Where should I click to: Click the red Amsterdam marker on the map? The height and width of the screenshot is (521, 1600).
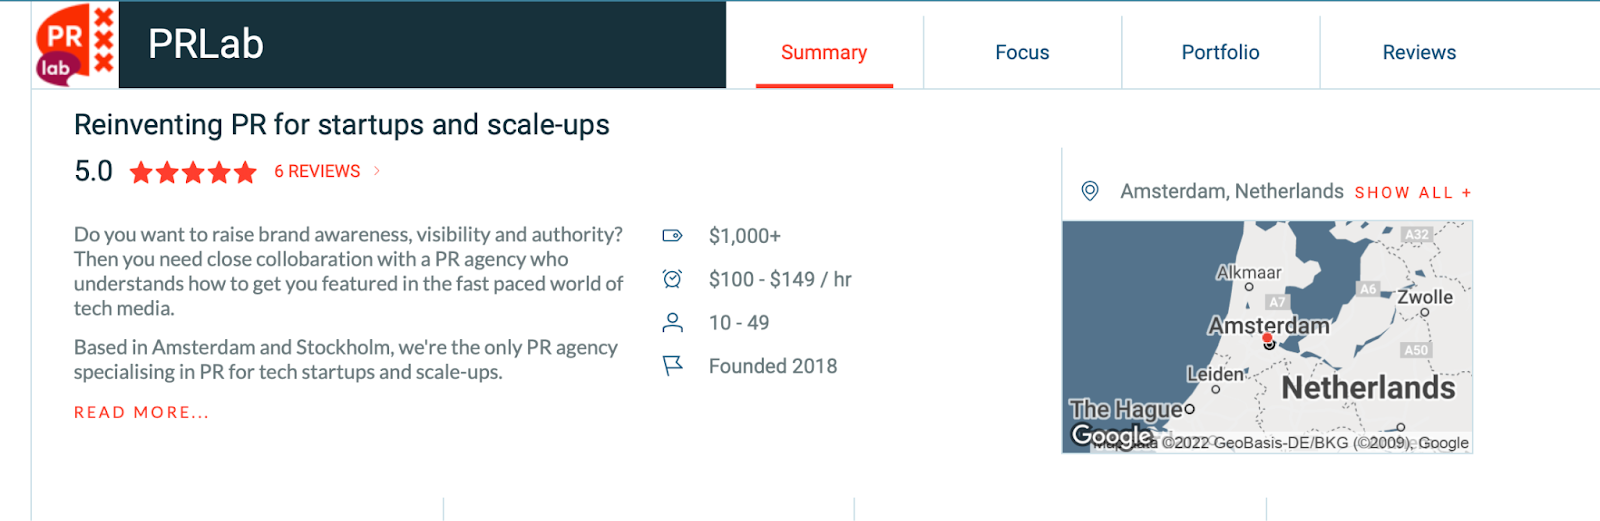1268,341
